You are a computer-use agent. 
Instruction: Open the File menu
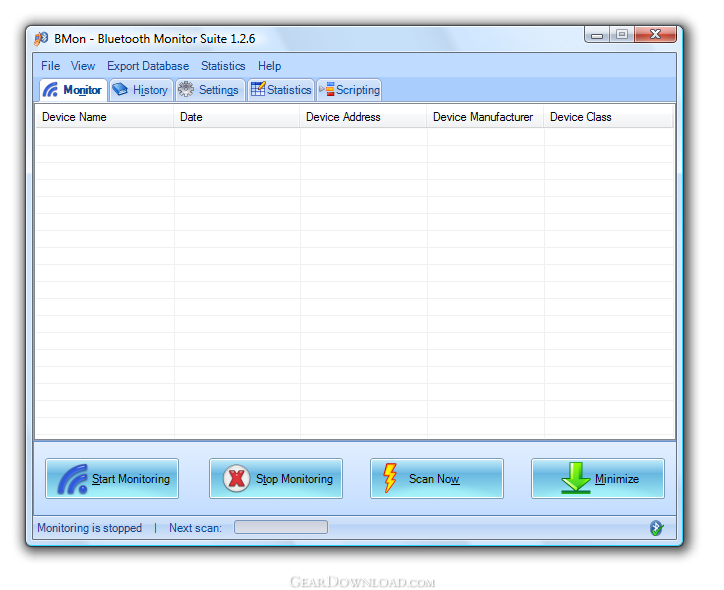[x=50, y=66]
